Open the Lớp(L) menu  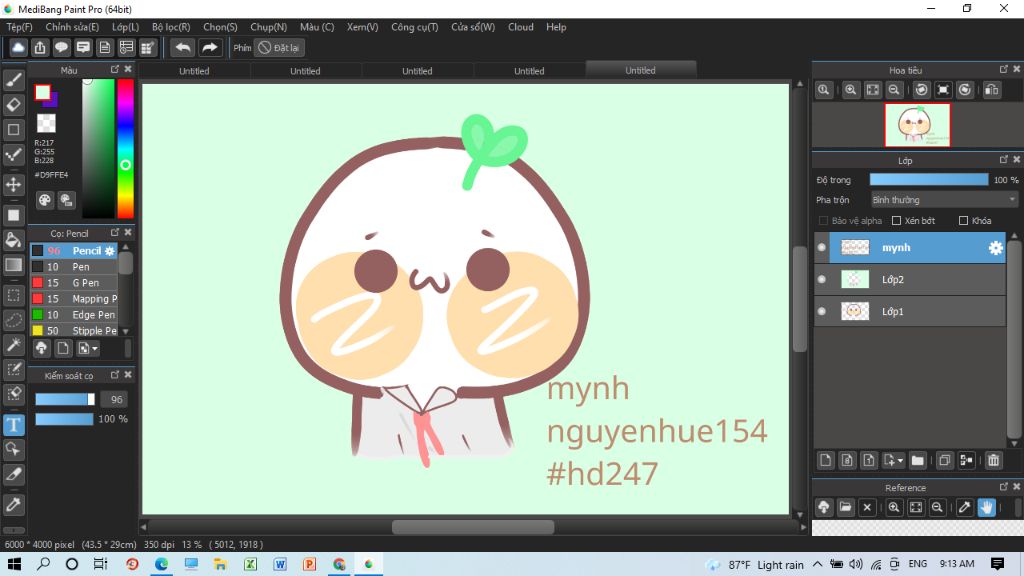point(125,27)
